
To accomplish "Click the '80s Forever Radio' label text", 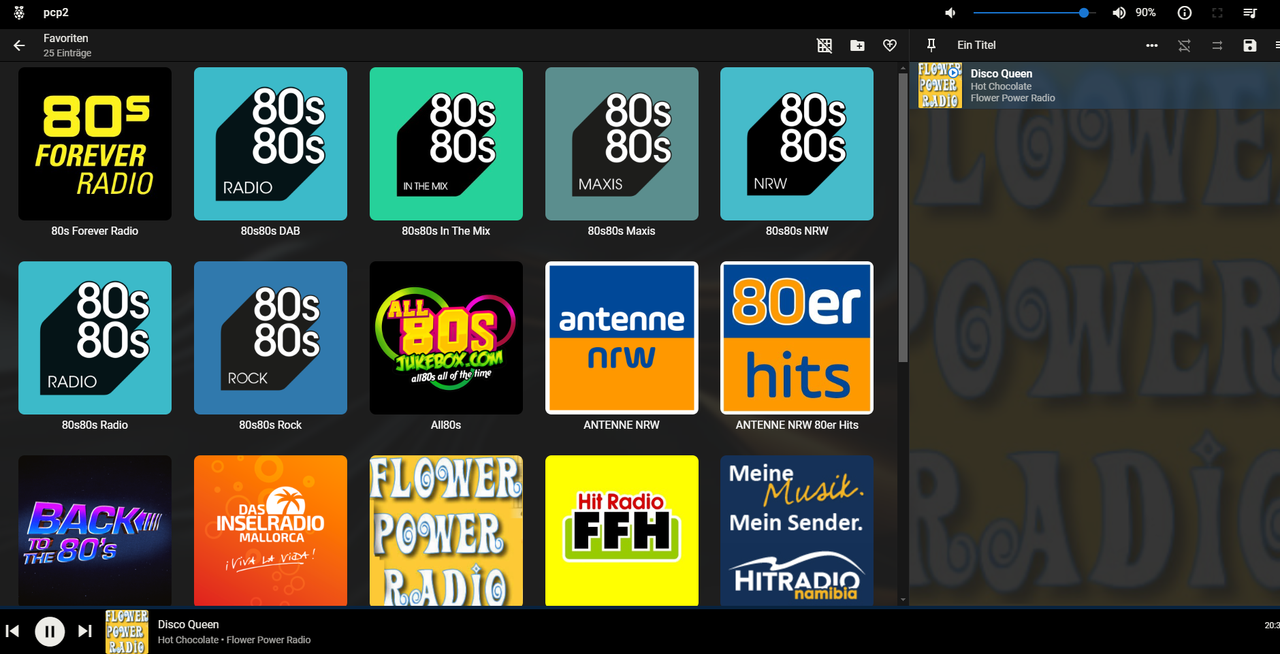I will point(95,231).
